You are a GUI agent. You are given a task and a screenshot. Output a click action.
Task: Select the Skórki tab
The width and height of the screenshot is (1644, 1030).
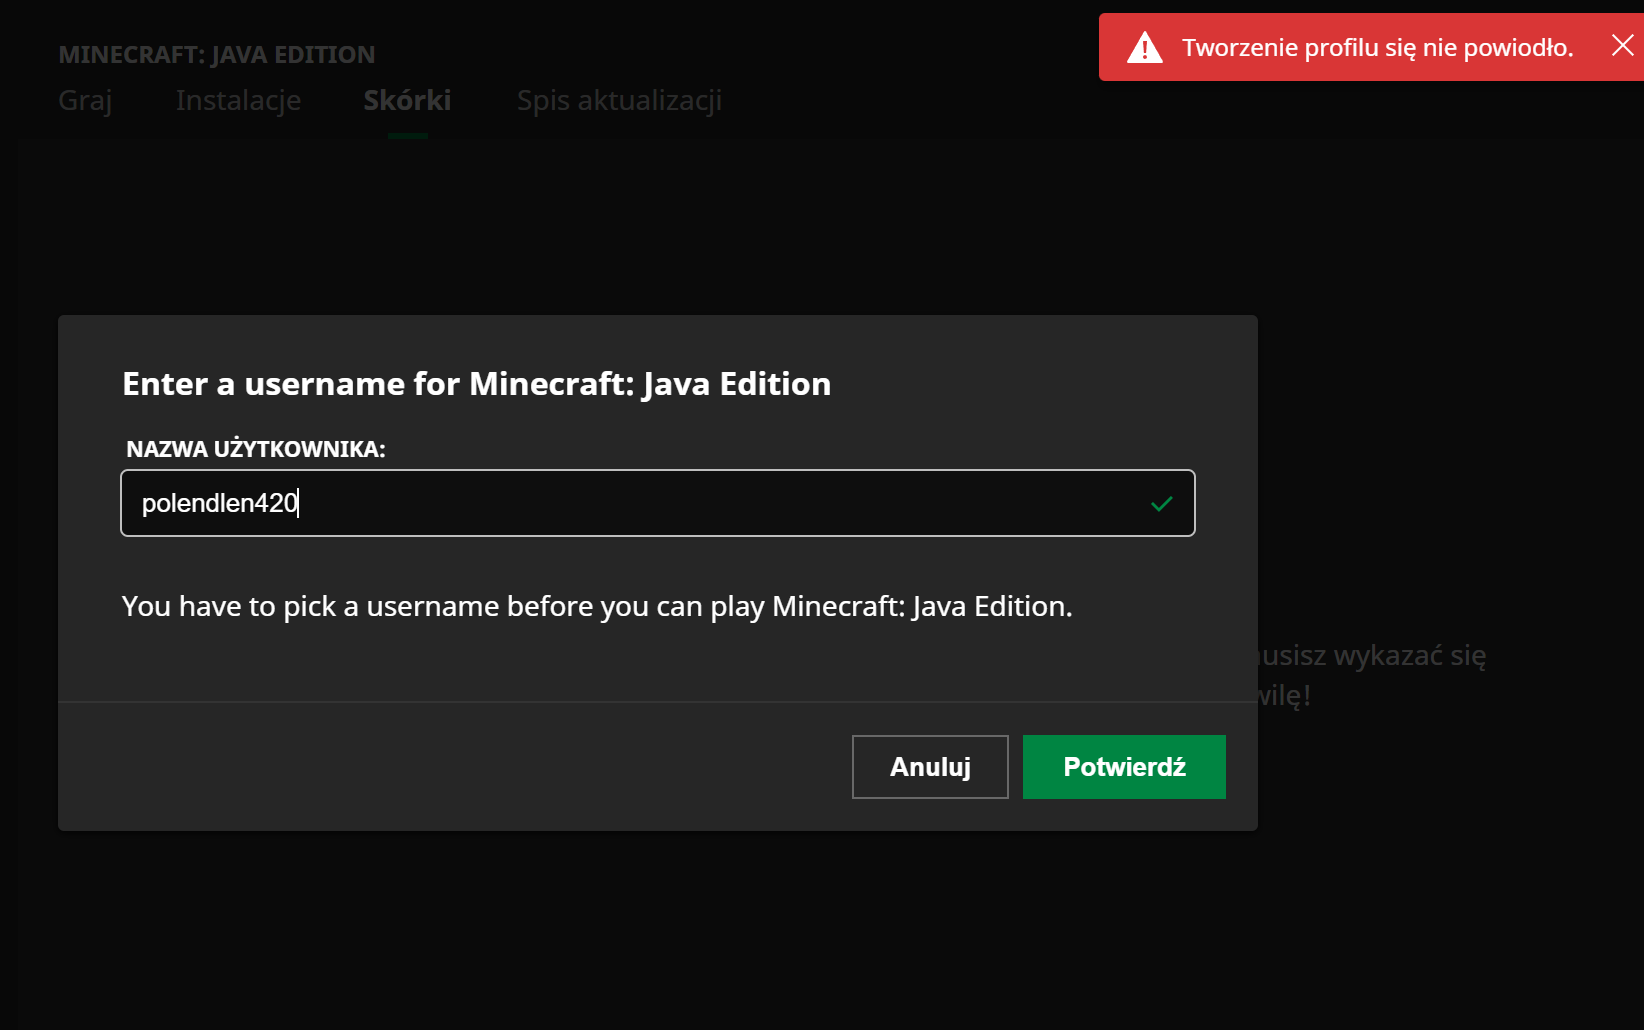(407, 100)
